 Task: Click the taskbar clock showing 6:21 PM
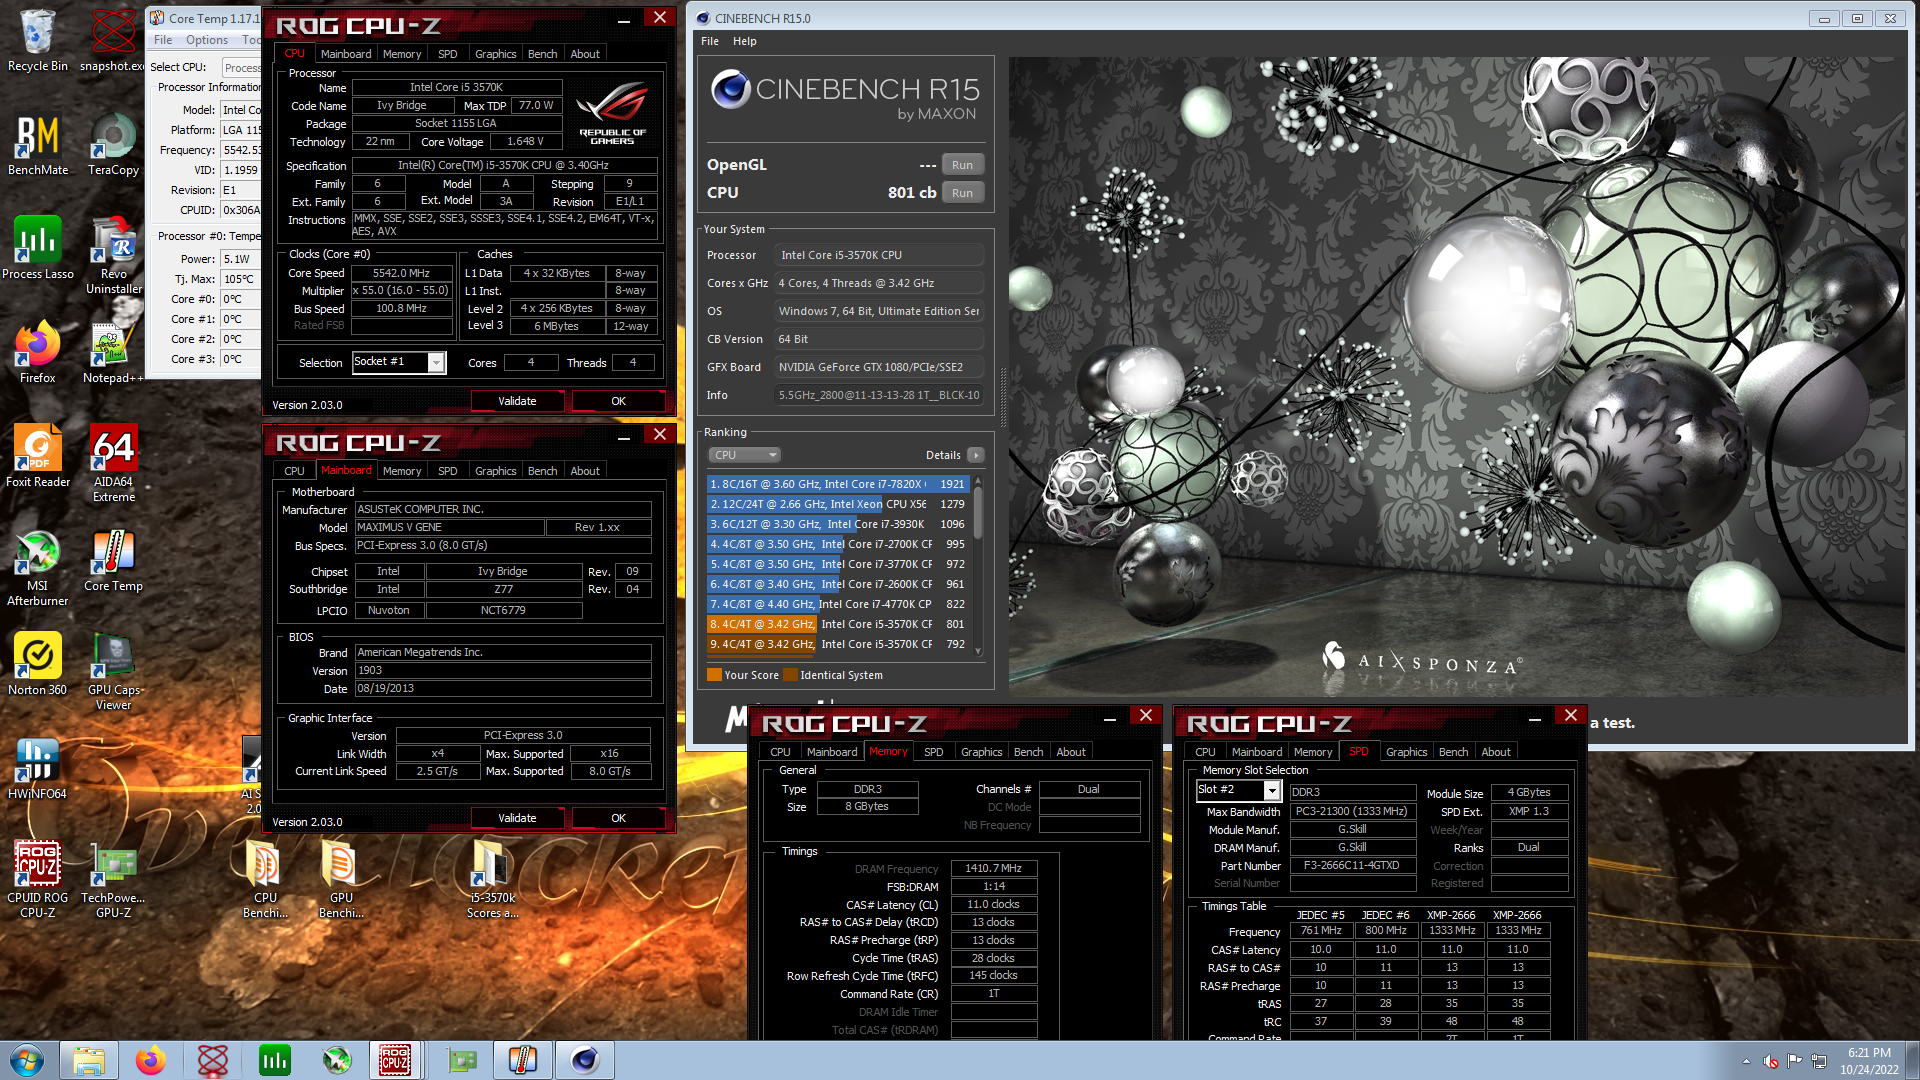pyautogui.click(x=1869, y=1060)
